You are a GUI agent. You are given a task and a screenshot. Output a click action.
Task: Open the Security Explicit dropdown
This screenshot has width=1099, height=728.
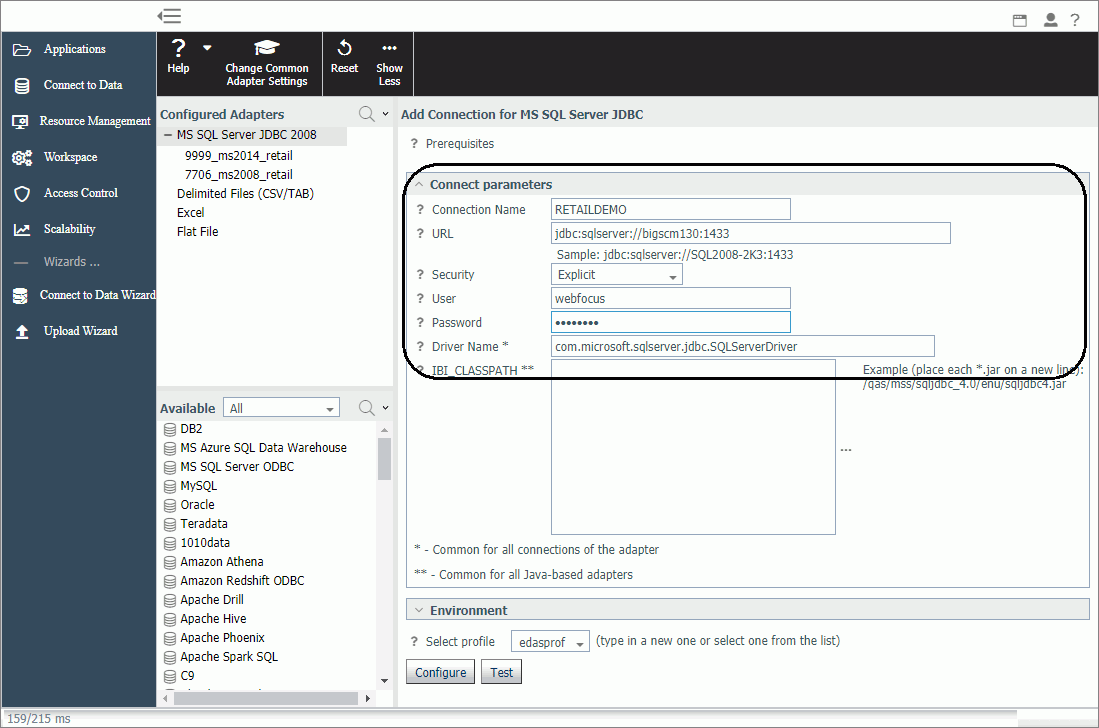click(617, 275)
